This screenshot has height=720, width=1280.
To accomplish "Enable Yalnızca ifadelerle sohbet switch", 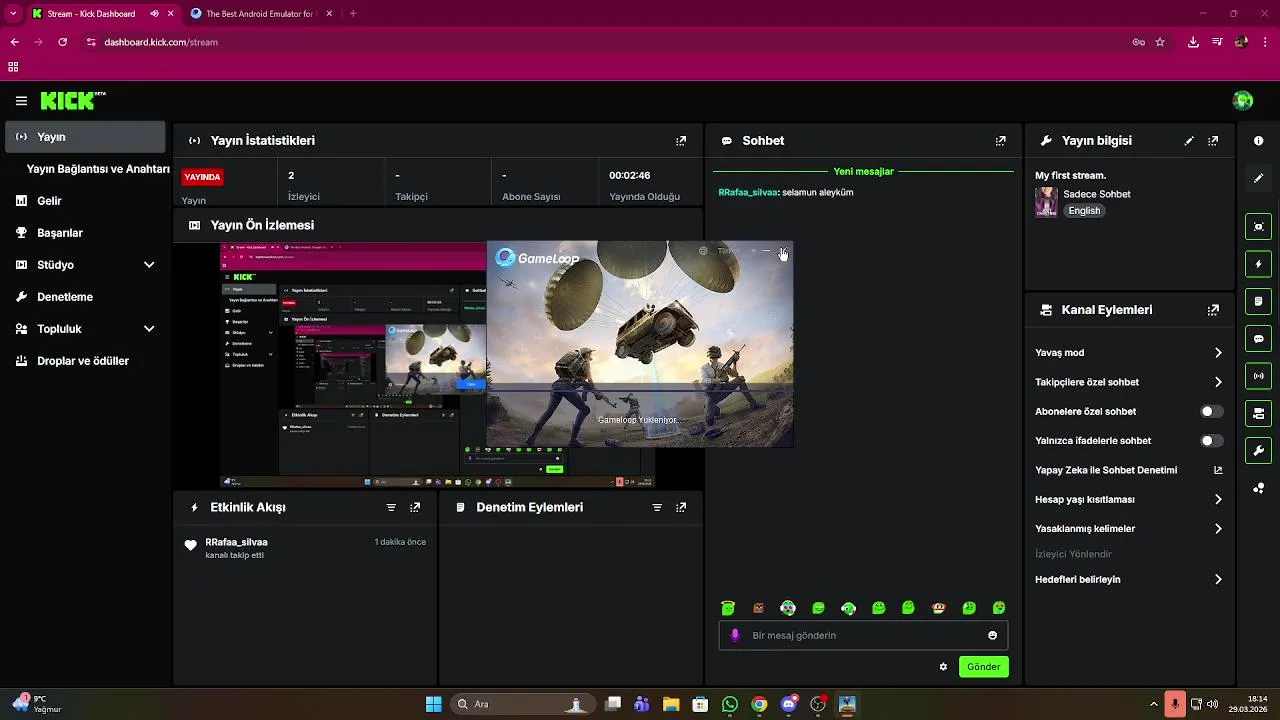I will click(x=1211, y=441).
